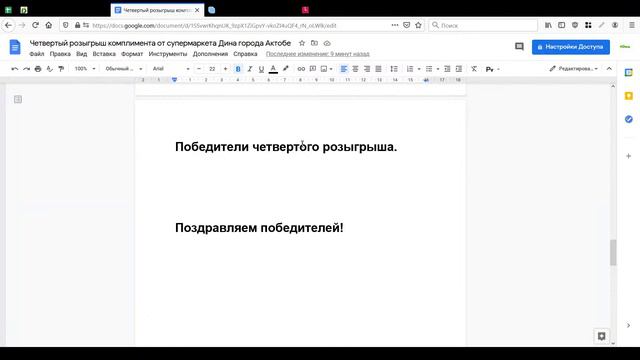Justify the text
Viewport: 640px width, 360px height.
coord(378,69)
